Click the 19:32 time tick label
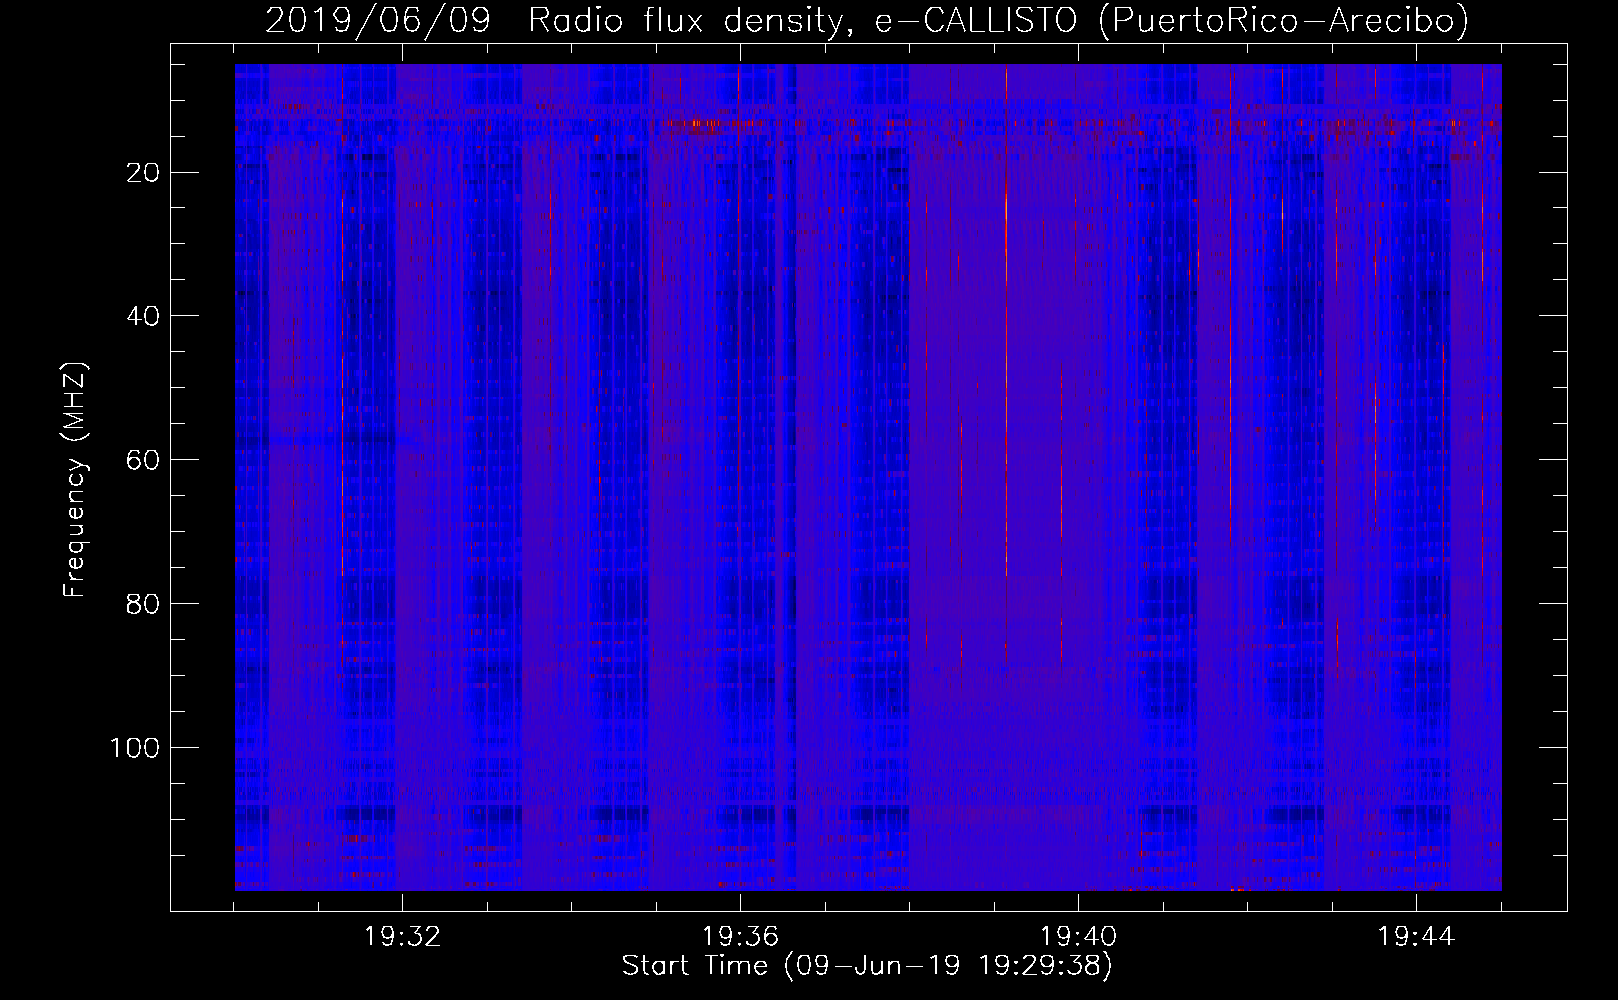The image size is (1618, 1000). pyautogui.click(x=403, y=937)
